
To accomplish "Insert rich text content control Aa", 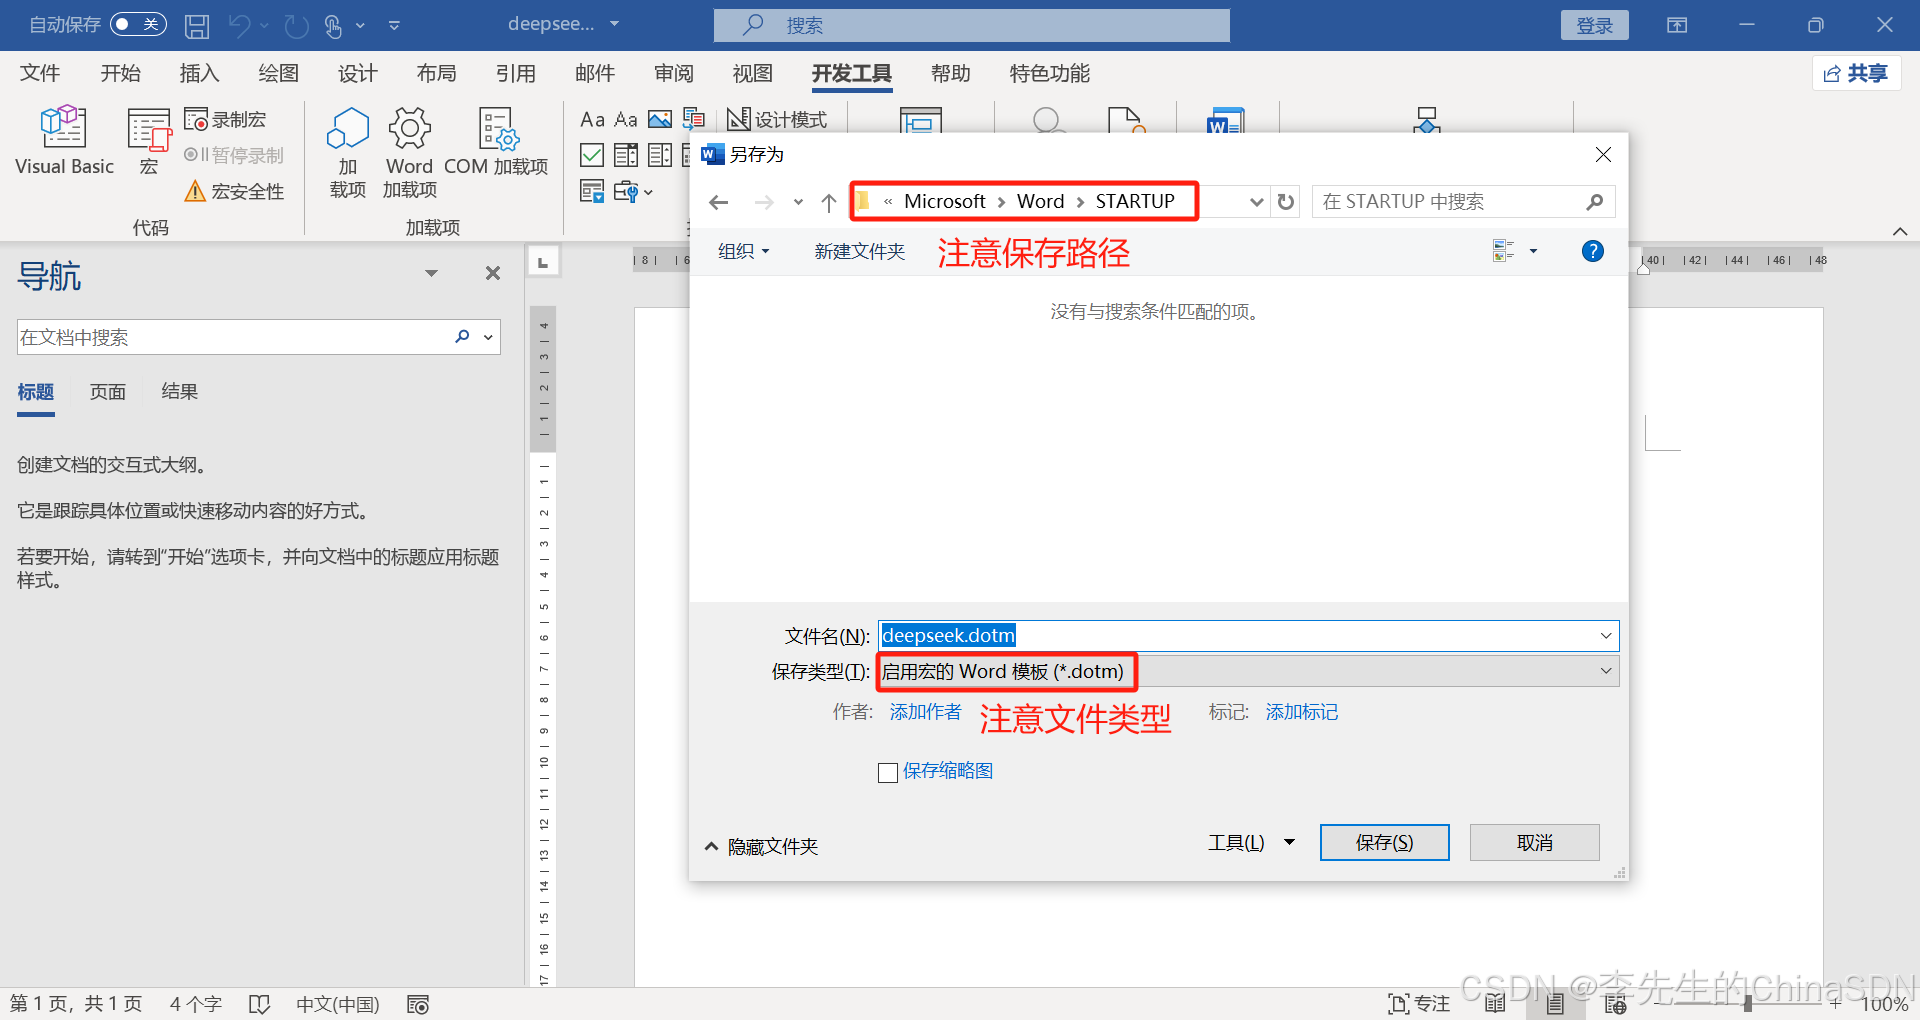I will pyautogui.click(x=593, y=120).
